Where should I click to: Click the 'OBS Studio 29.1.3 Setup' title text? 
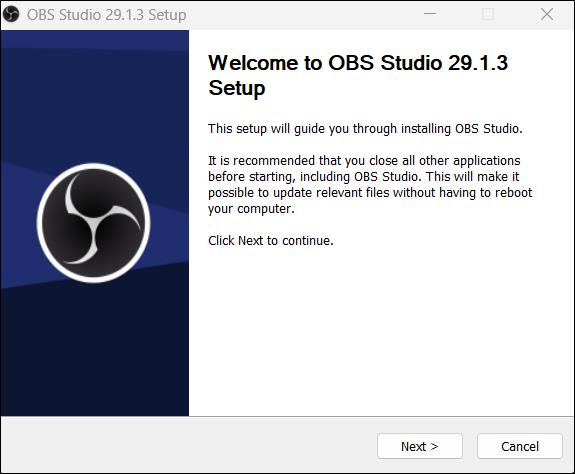pyautogui.click(x=106, y=15)
